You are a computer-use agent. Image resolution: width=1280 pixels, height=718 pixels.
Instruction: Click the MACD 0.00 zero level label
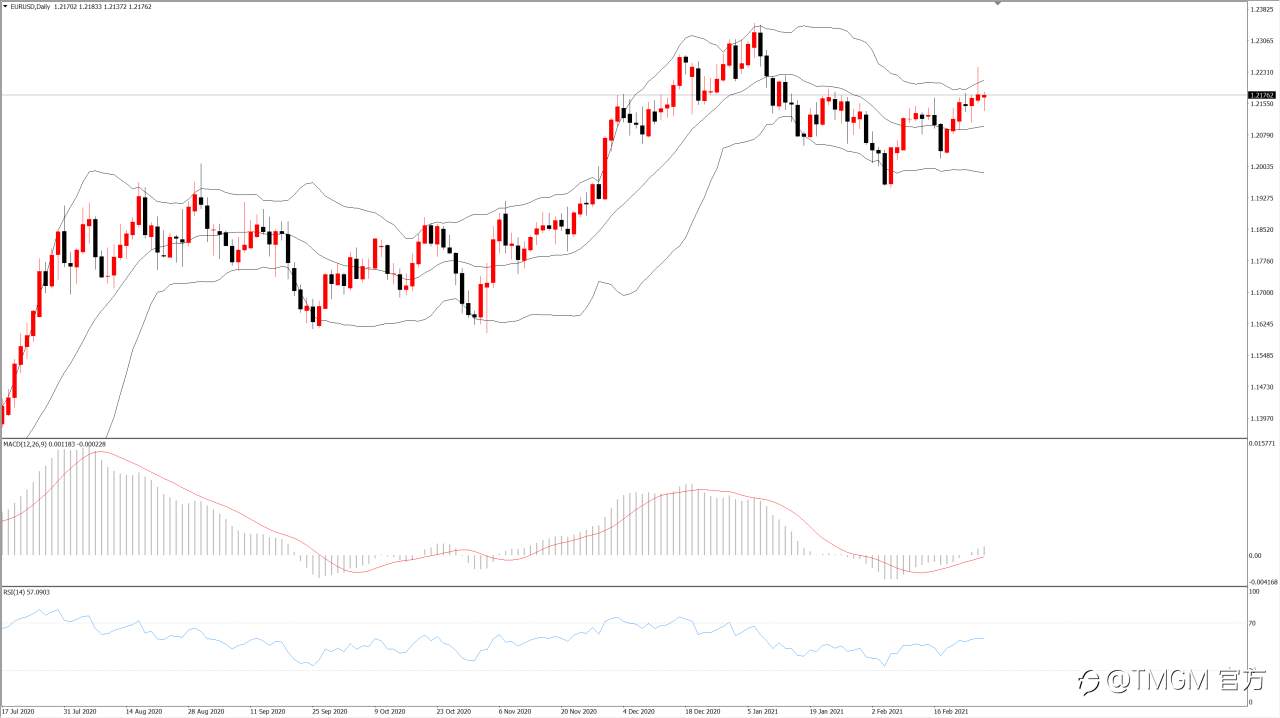pyautogui.click(x=1255, y=555)
